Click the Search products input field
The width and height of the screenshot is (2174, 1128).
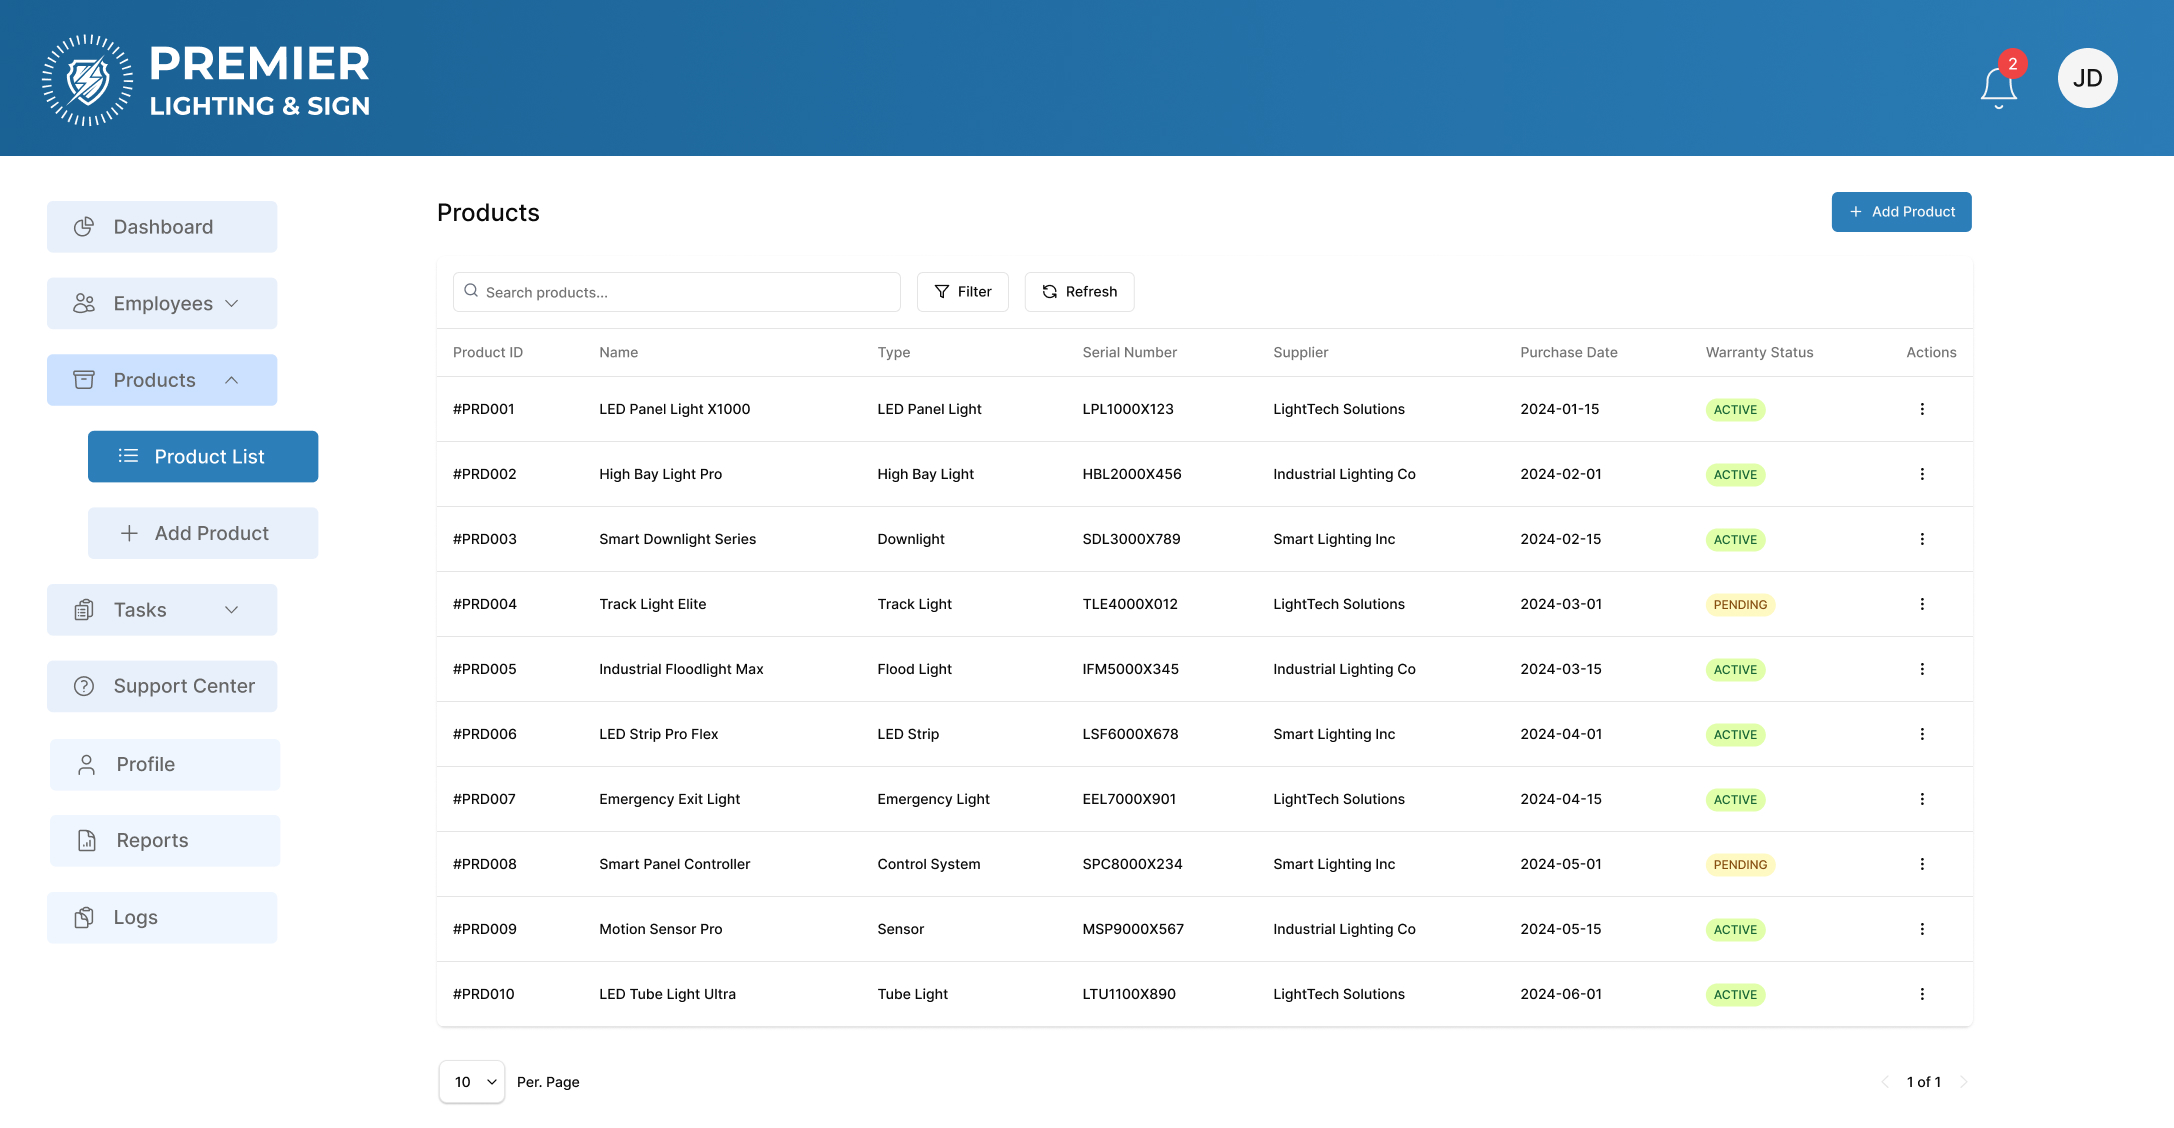point(677,292)
